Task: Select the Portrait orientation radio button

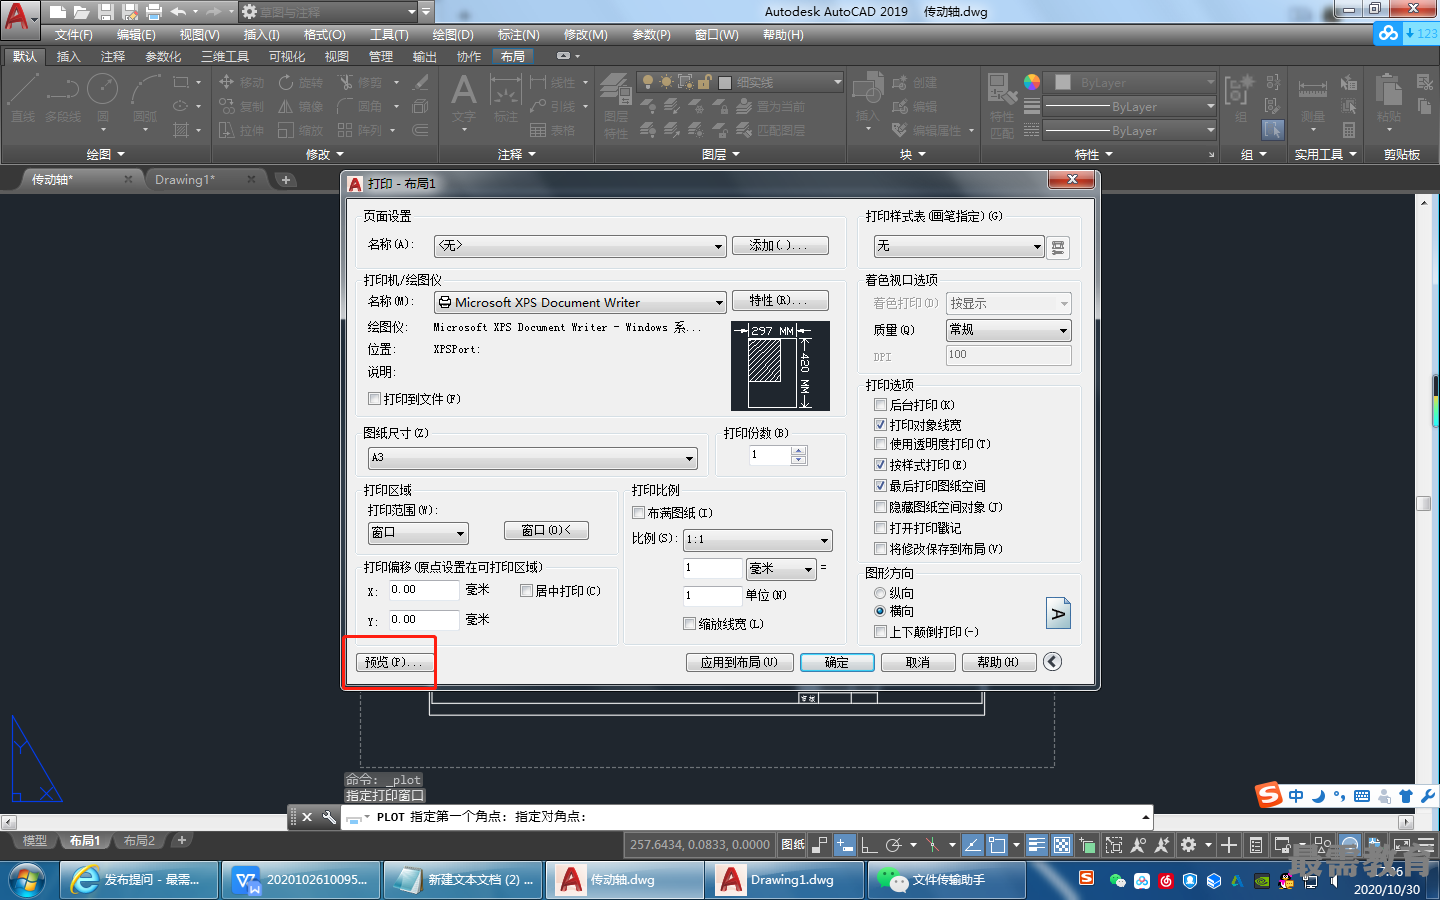Action: coord(880,593)
